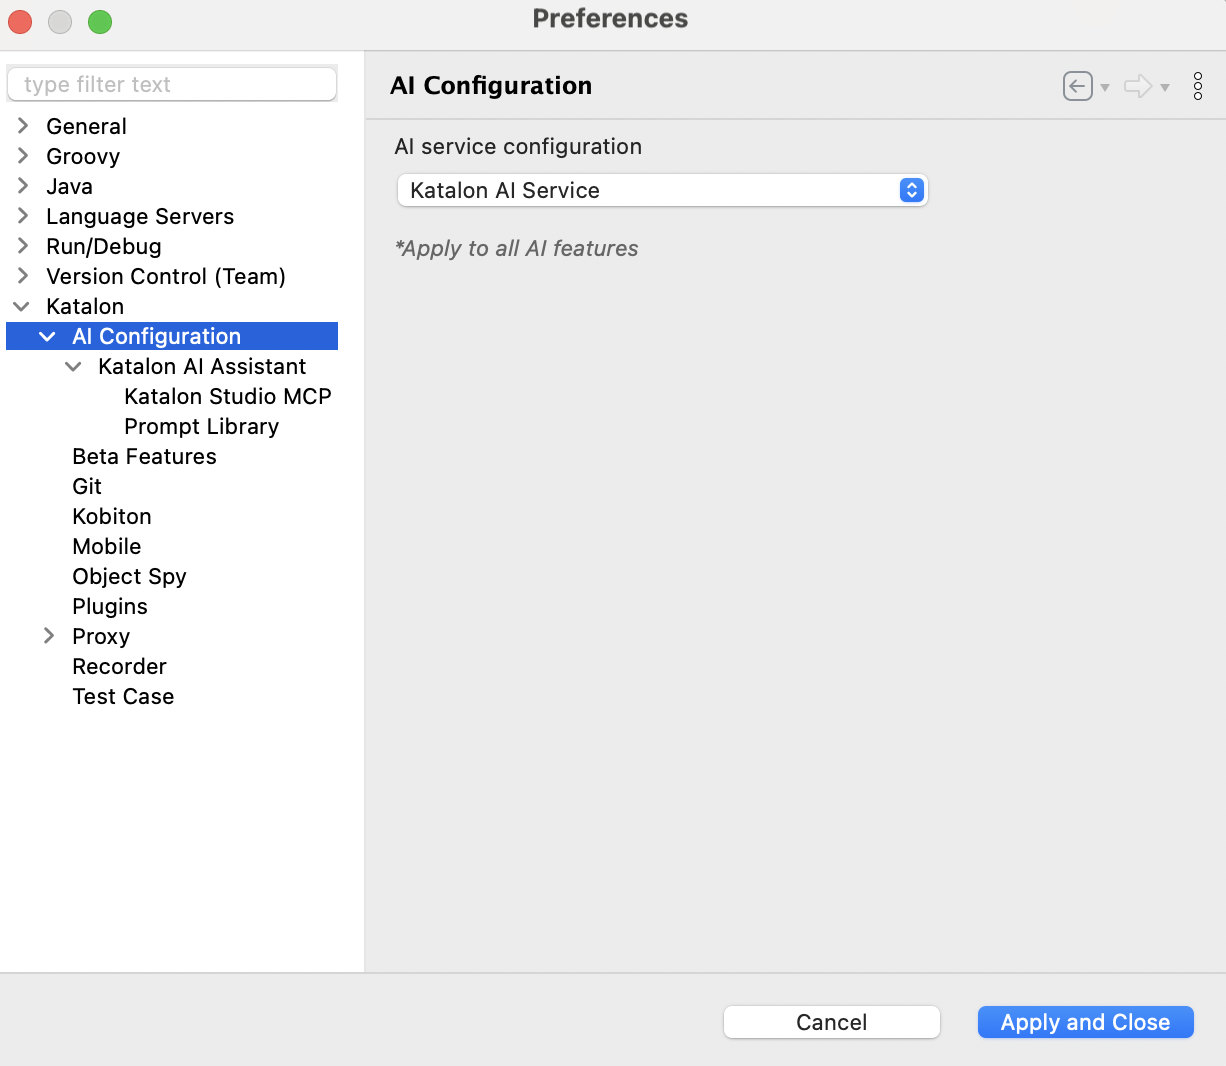1226x1066 pixels.
Task: Expand the Proxy tree node
Action: (x=48, y=636)
